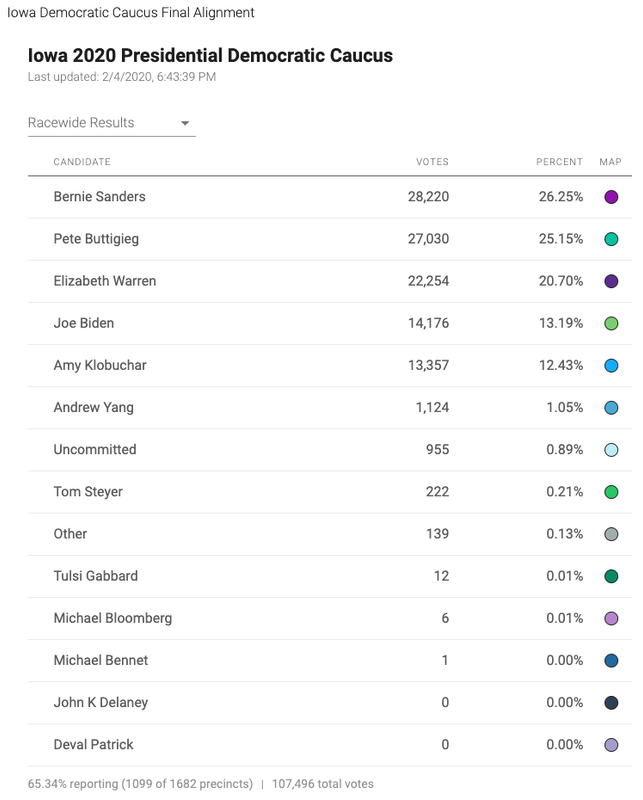Click Michael Bloomberg's lavender map dot

tap(611, 618)
